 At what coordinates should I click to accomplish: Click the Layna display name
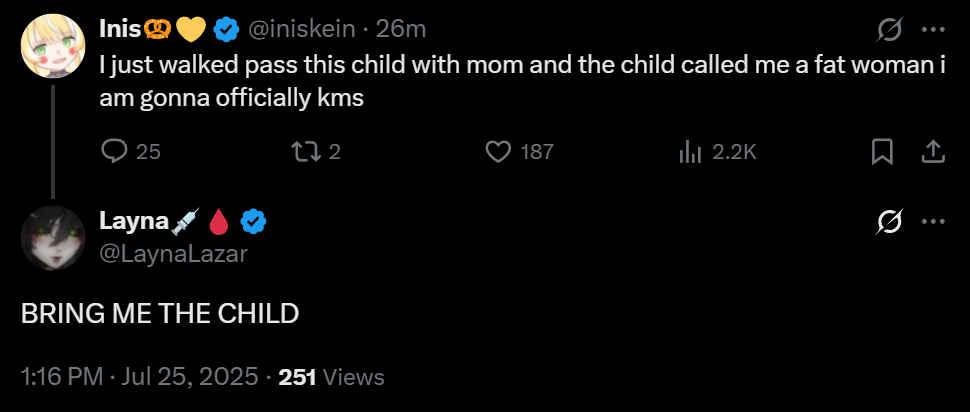click(x=134, y=221)
